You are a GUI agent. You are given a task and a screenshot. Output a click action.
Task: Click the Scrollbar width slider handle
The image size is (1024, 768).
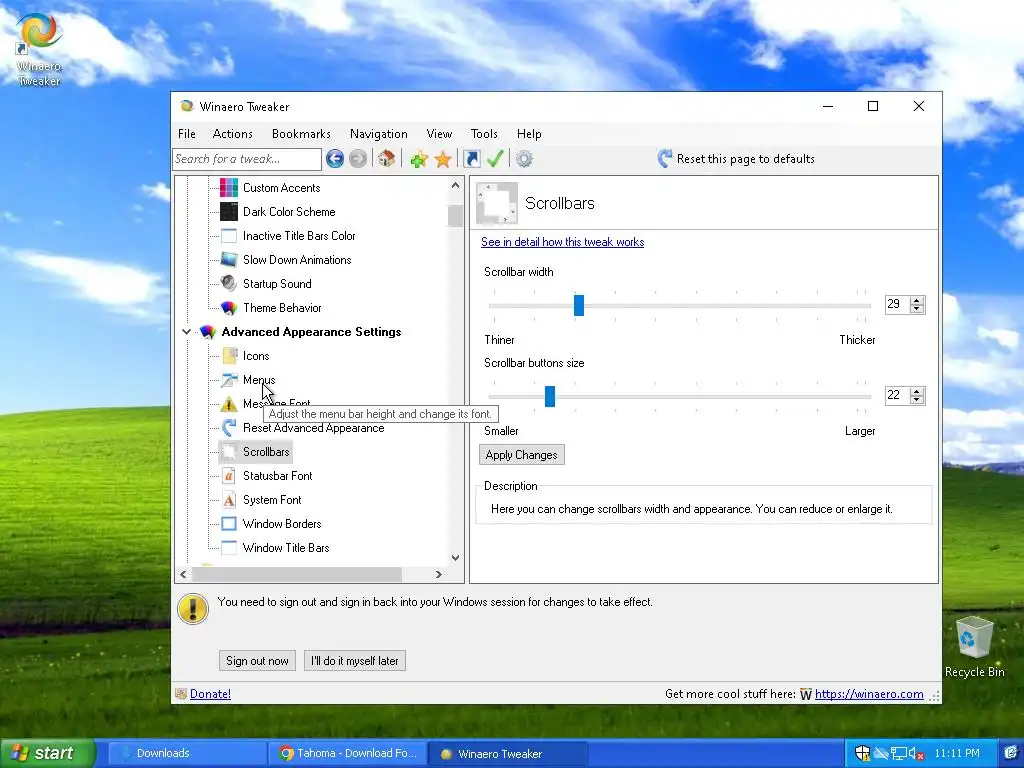[x=579, y=305]
